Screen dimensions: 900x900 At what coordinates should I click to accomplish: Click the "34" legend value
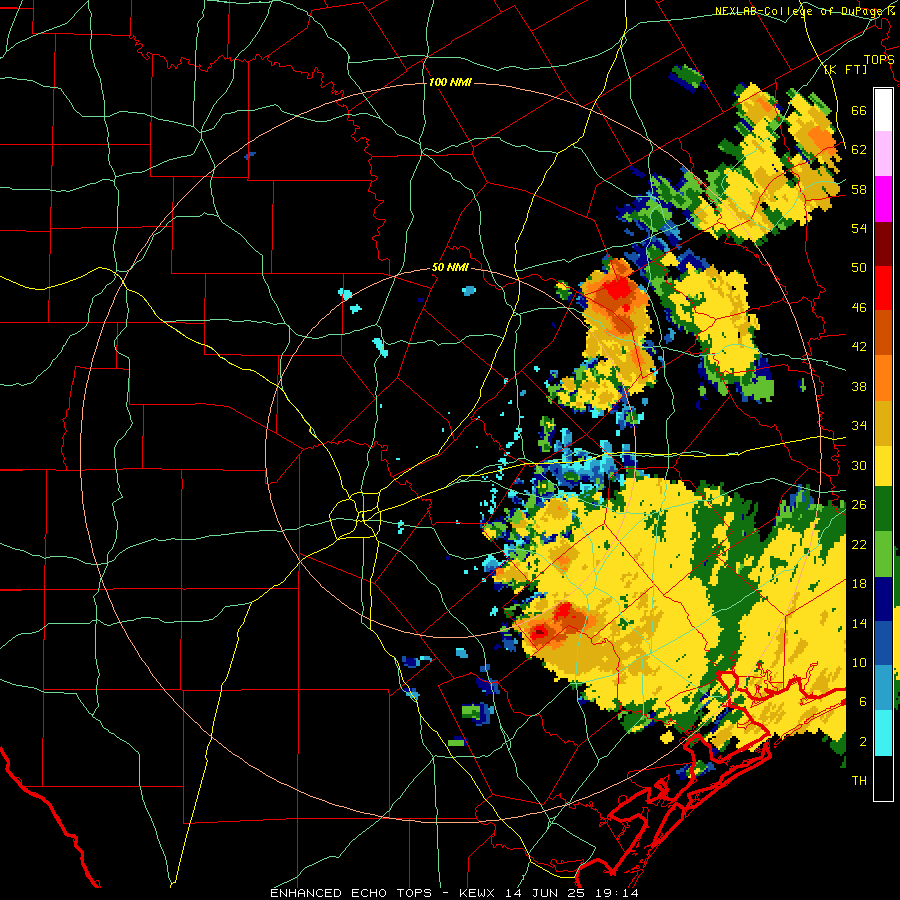click(859, 426)
